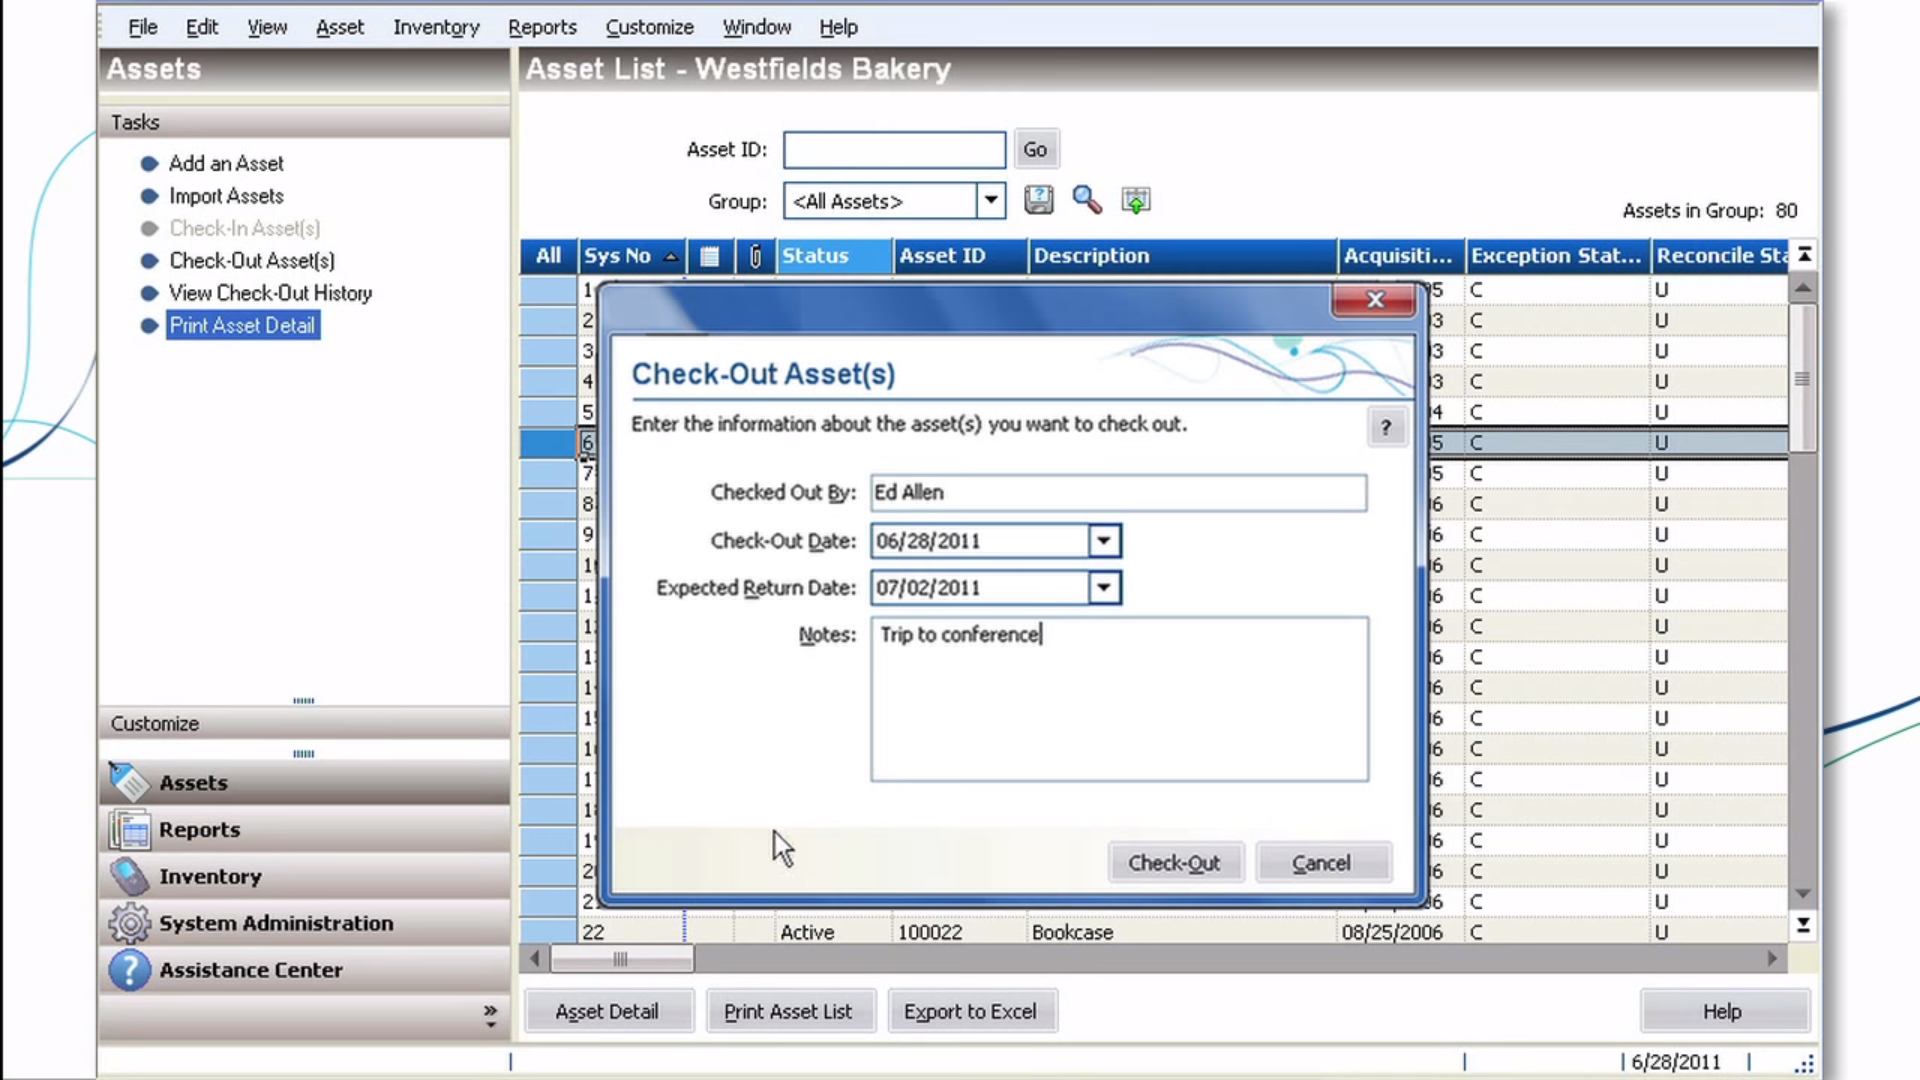Click the Check-Out button
This screenshot has height=1080, width=1920.
[1174, 863]
